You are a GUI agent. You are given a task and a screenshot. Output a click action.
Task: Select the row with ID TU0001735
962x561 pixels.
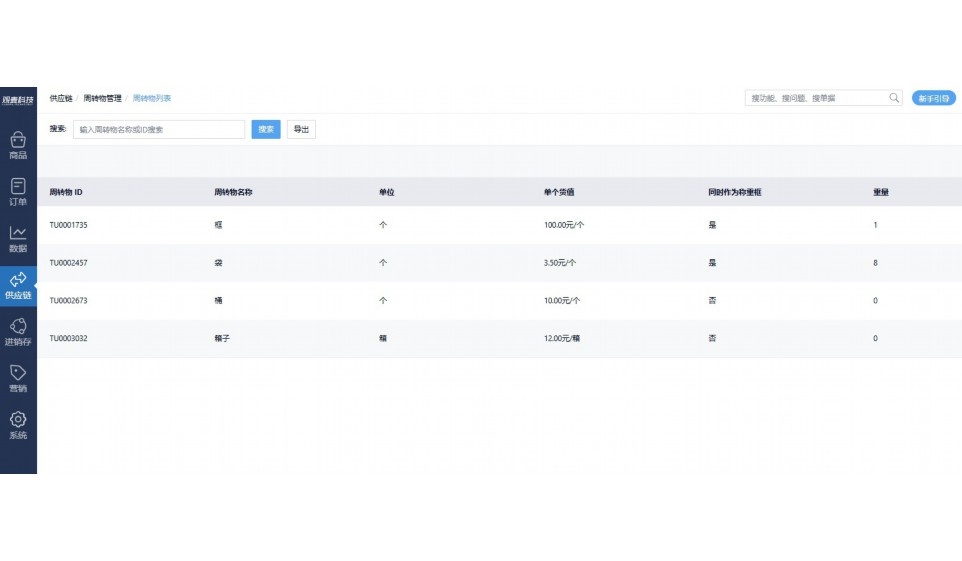69,225
